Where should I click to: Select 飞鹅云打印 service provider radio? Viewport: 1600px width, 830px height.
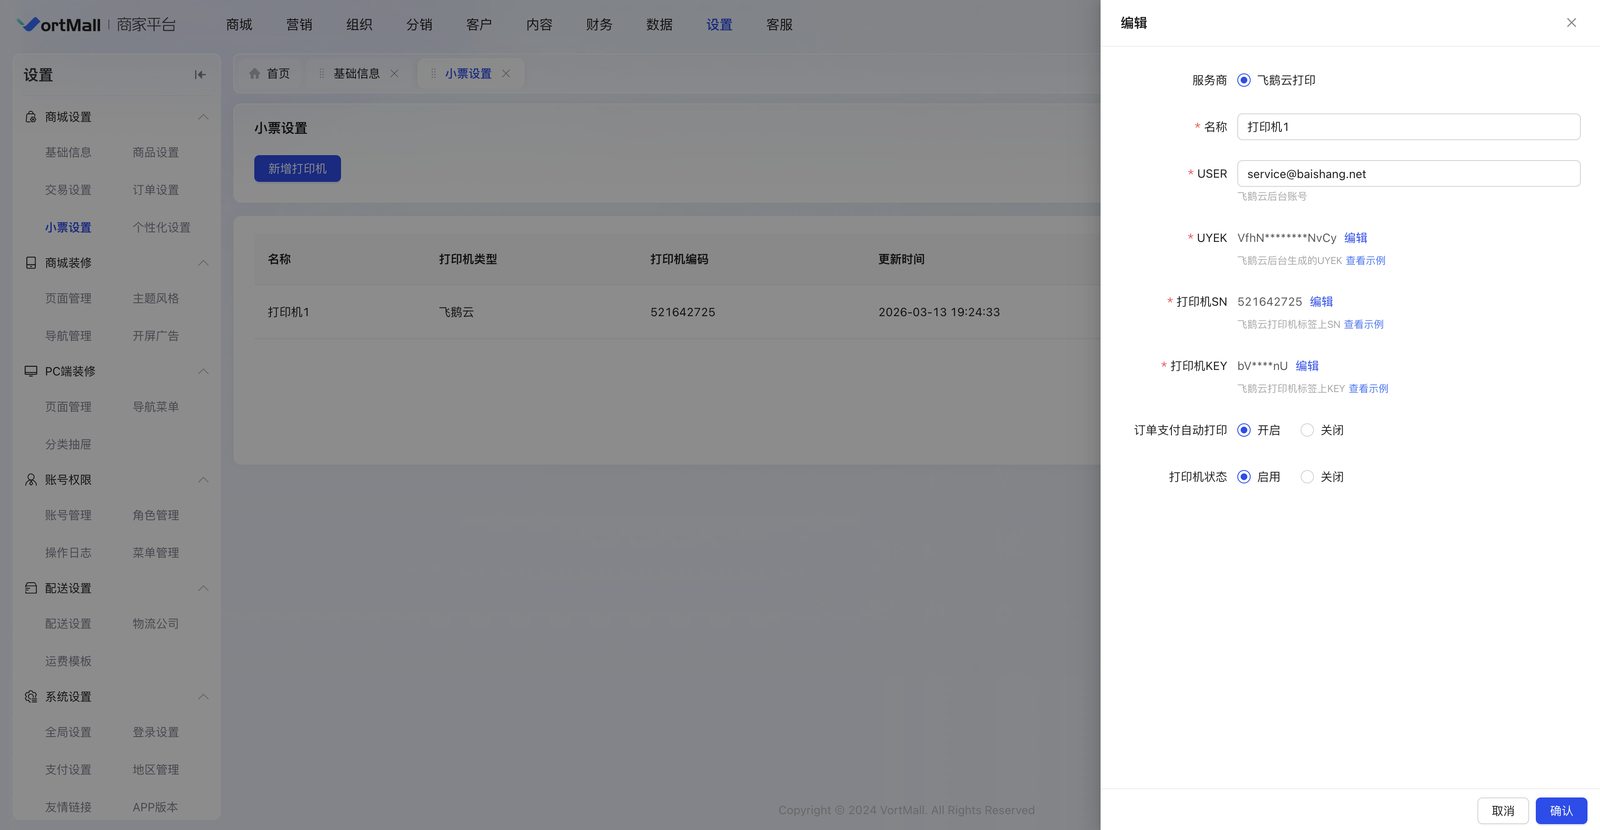[1244, 80]
